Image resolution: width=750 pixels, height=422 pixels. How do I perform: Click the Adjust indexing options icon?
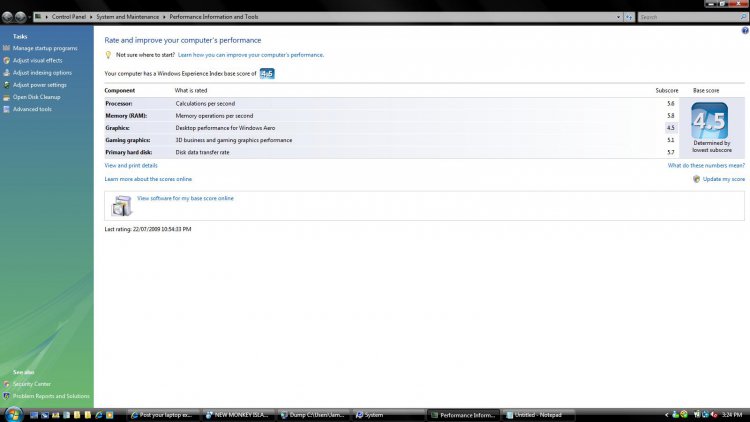coord(6,73)
